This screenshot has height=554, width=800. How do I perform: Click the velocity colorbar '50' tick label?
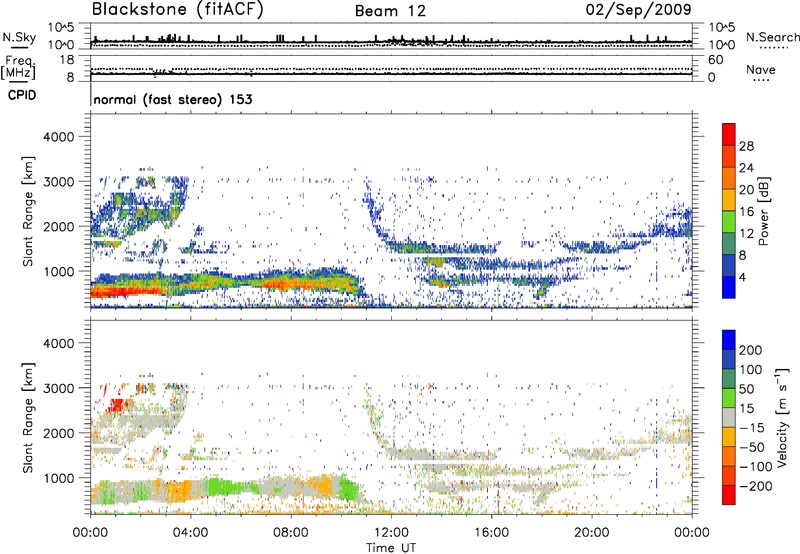[746, 389]
